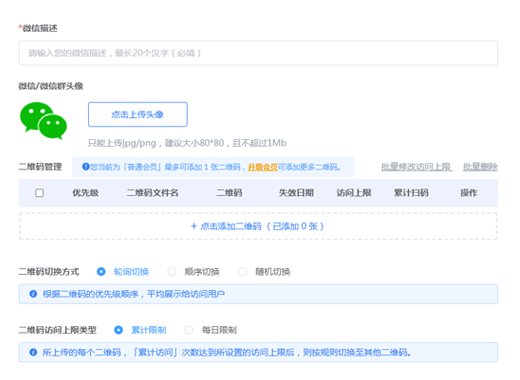Select the 轮询切换 radio option

123,272
